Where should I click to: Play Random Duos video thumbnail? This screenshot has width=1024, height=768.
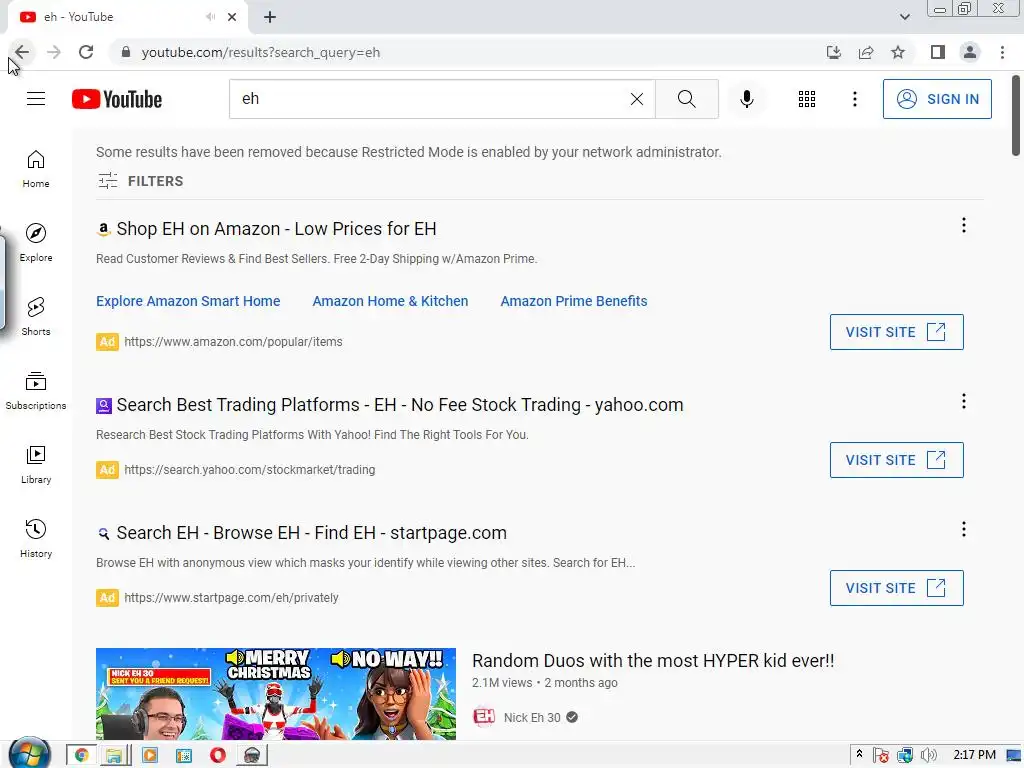276,694
